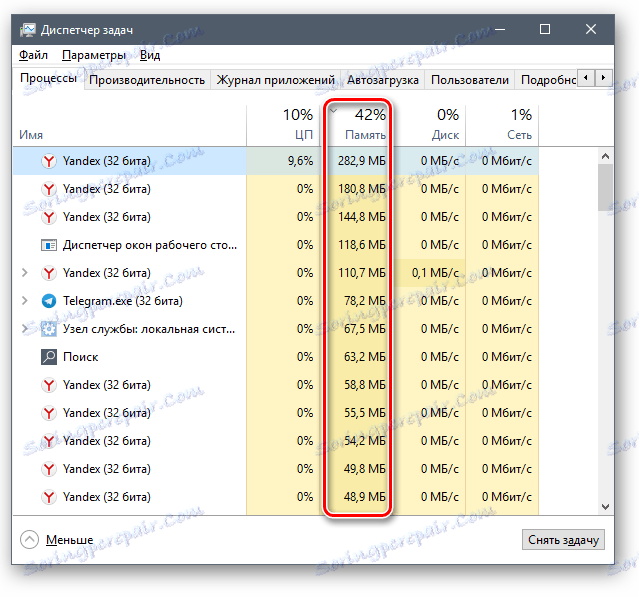Viewport: 639px width, 597px height.
Task: Click the tab strip right arrow
Action: pyautogui.click(x=603, y=77)
